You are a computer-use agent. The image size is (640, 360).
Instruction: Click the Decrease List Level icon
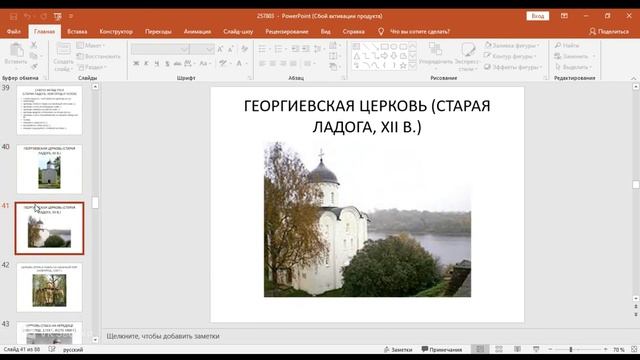pyautogui.click(x=296, y=49)
